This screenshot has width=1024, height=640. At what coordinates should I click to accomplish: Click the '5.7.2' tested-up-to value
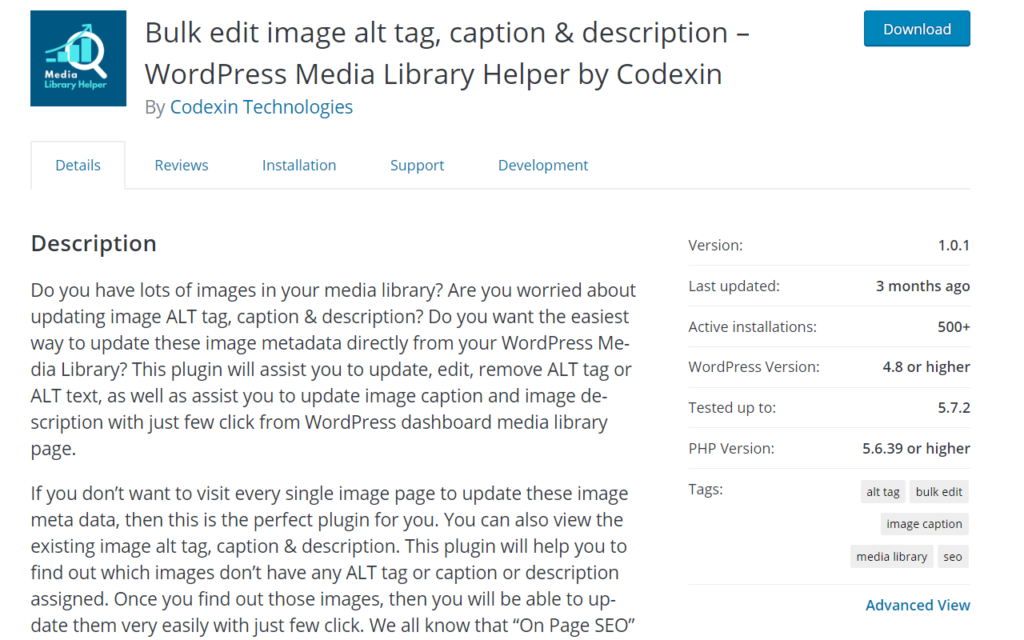953,408
